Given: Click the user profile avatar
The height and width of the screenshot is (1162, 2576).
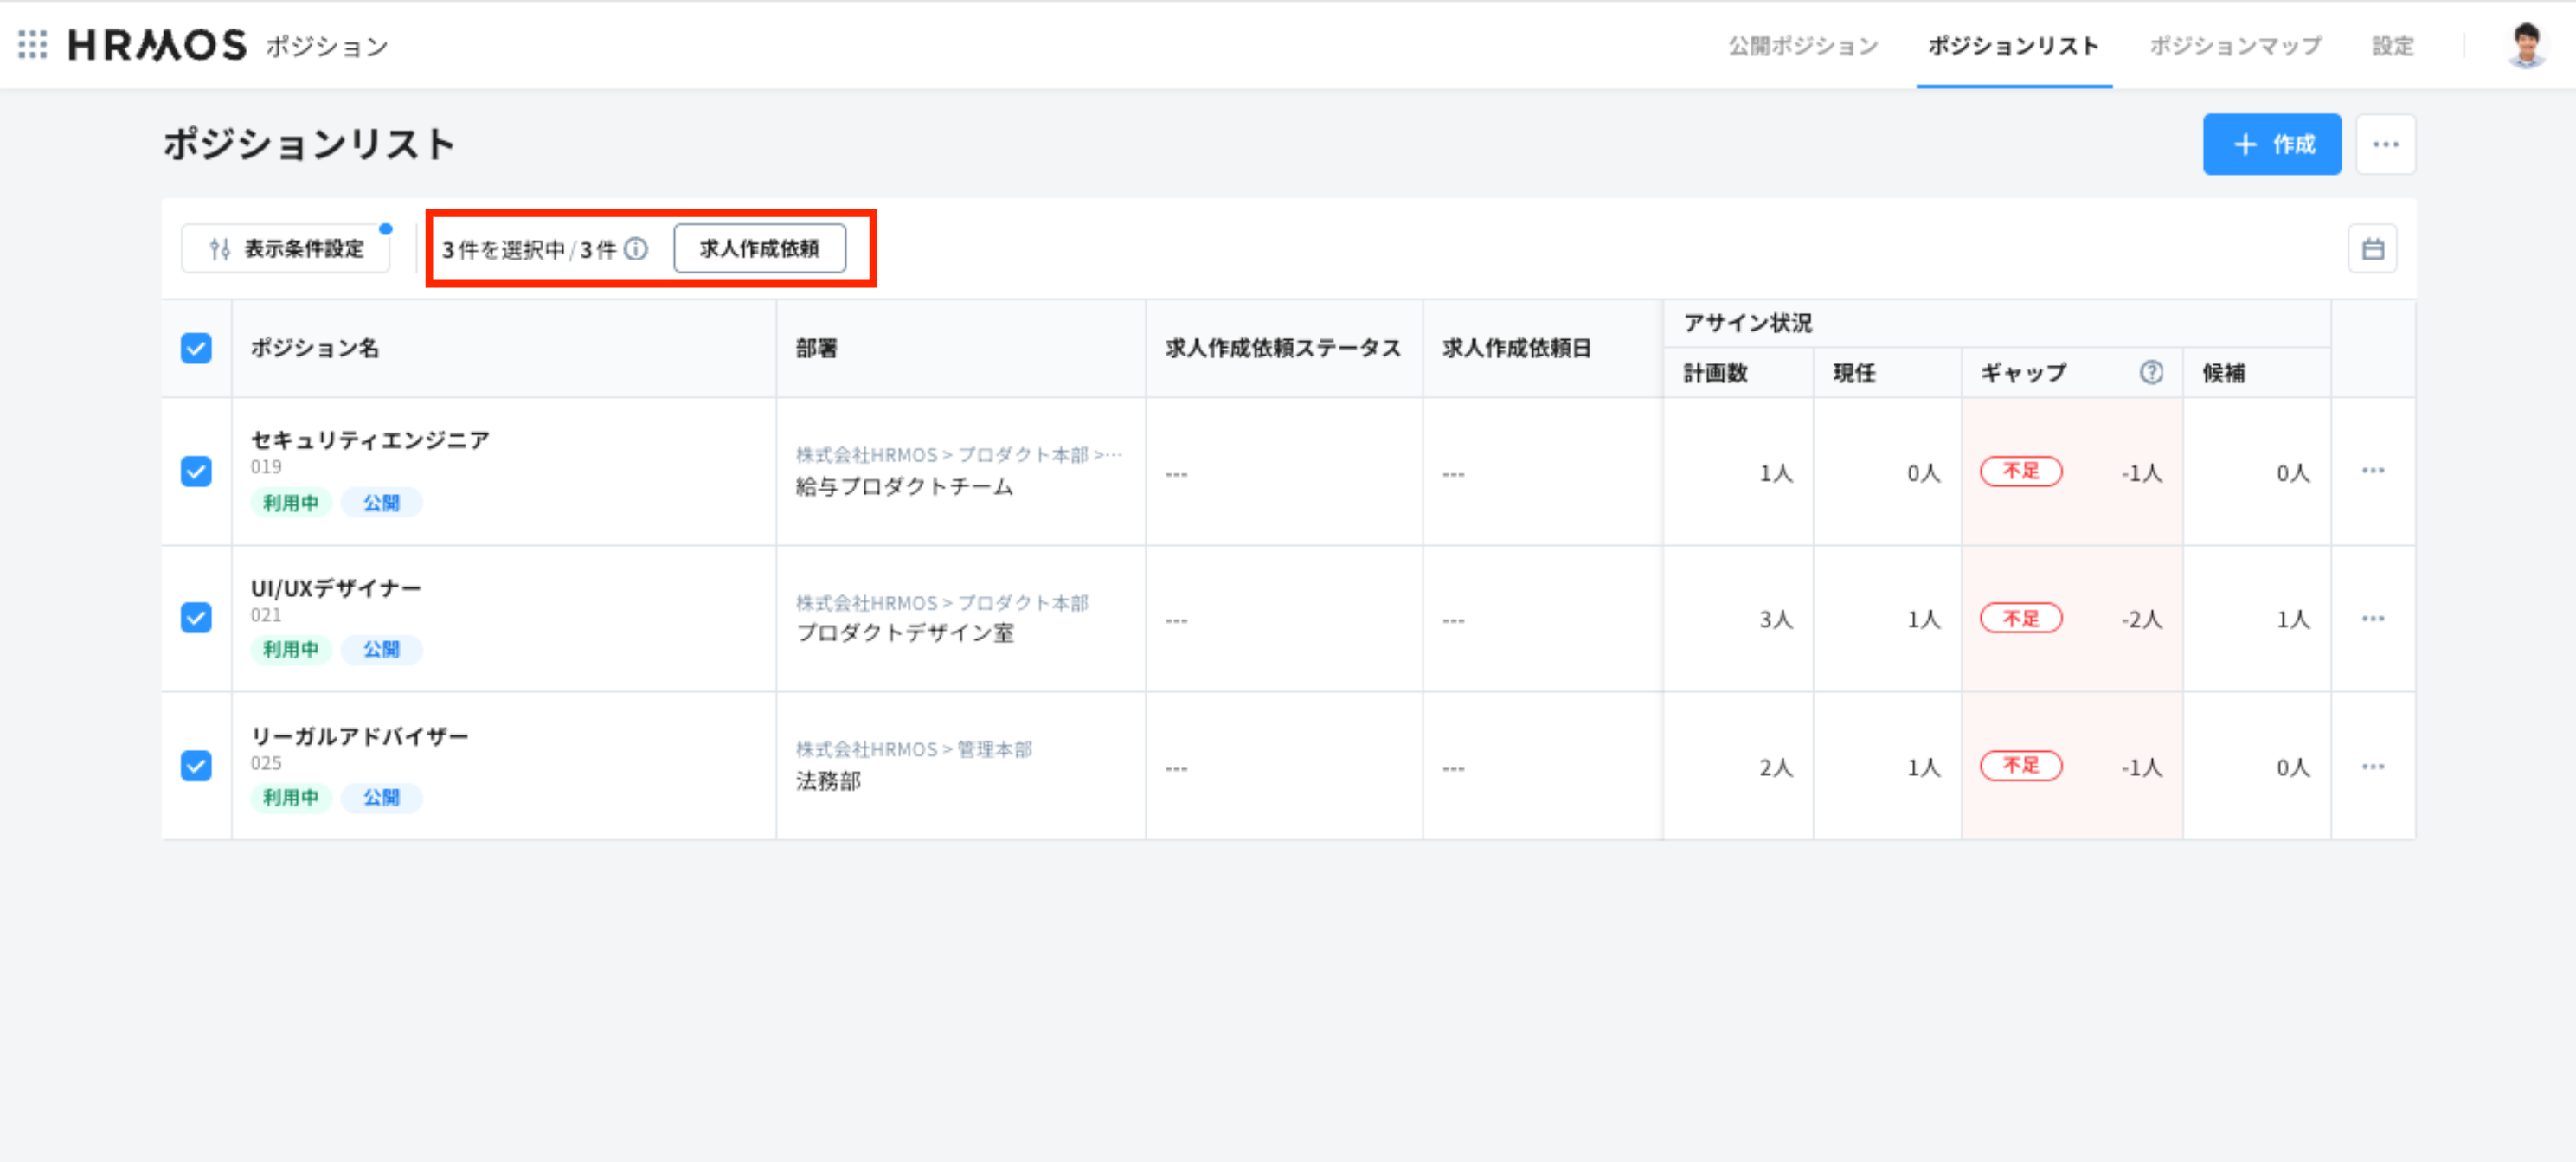Looking at the screenshot, I should (2526, 45).
